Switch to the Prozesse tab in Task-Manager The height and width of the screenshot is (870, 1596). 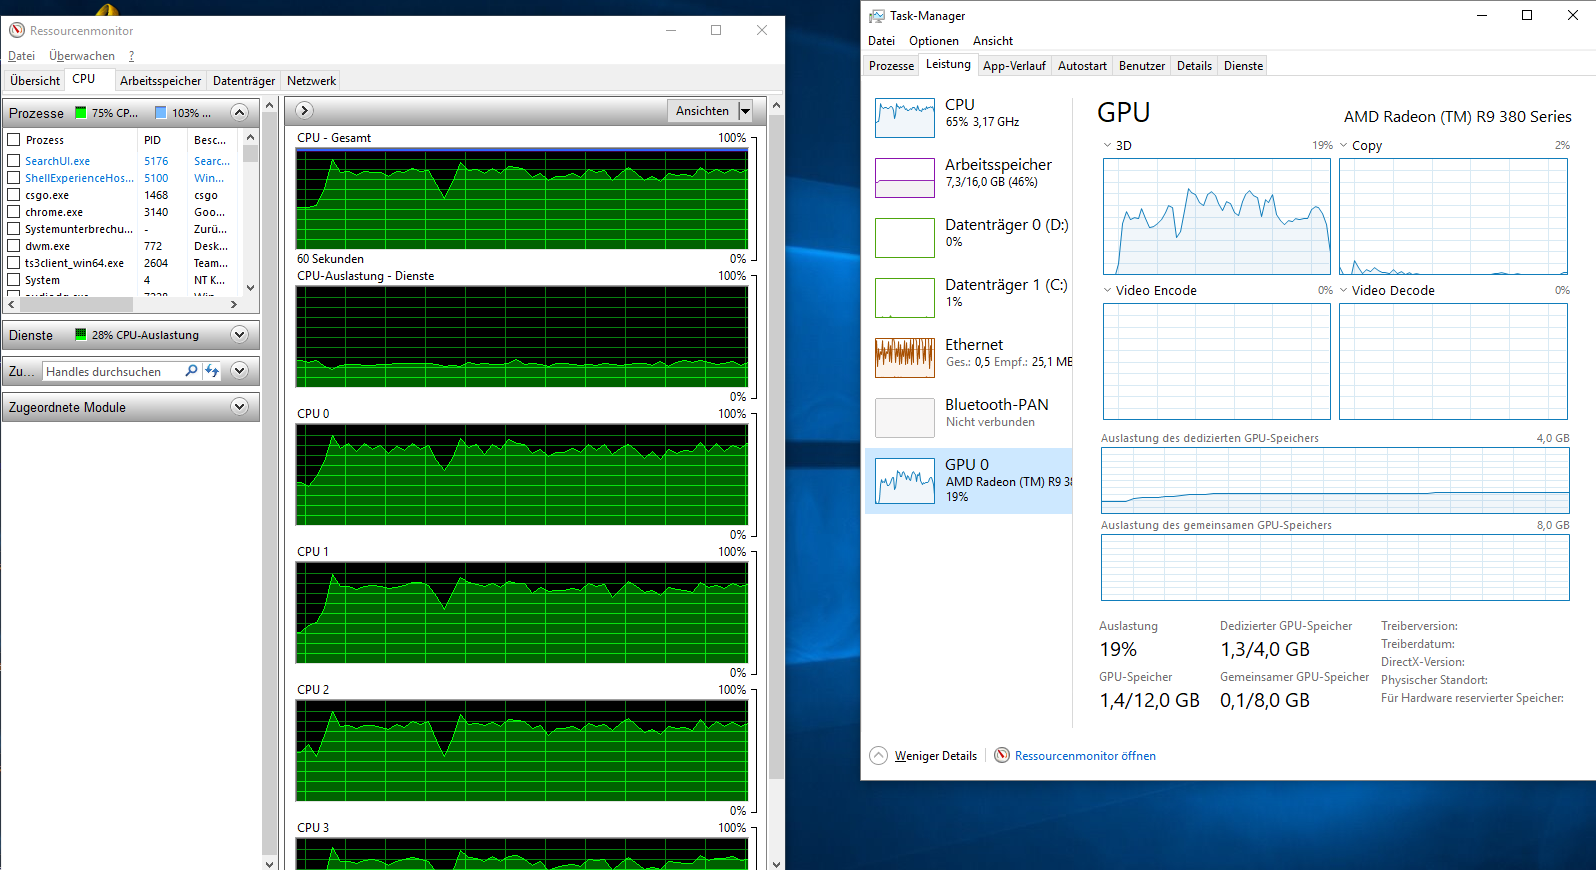click(x=891, y=66)
